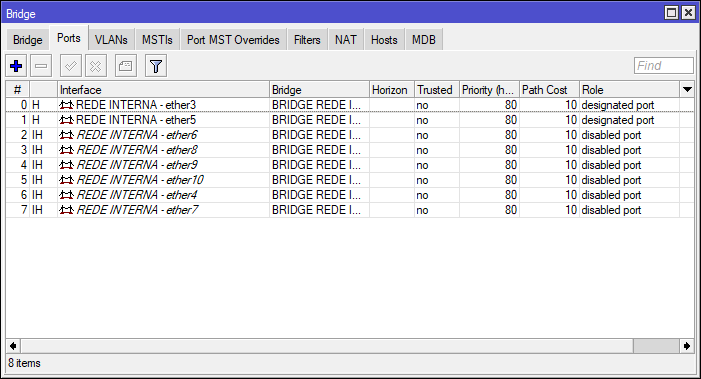Open the Filter funnel button
Image resolution: width=701 pixels, height=379 pixels.
(x=156, y=66)
